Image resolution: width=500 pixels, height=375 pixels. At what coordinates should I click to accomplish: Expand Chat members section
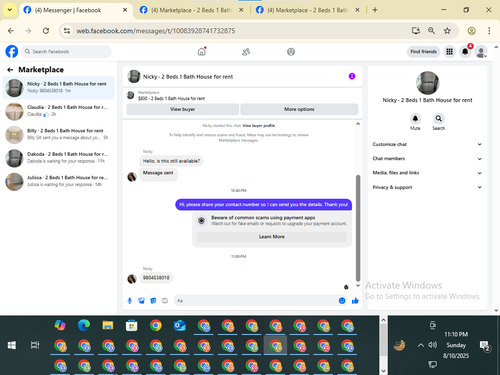coord(427,159)
